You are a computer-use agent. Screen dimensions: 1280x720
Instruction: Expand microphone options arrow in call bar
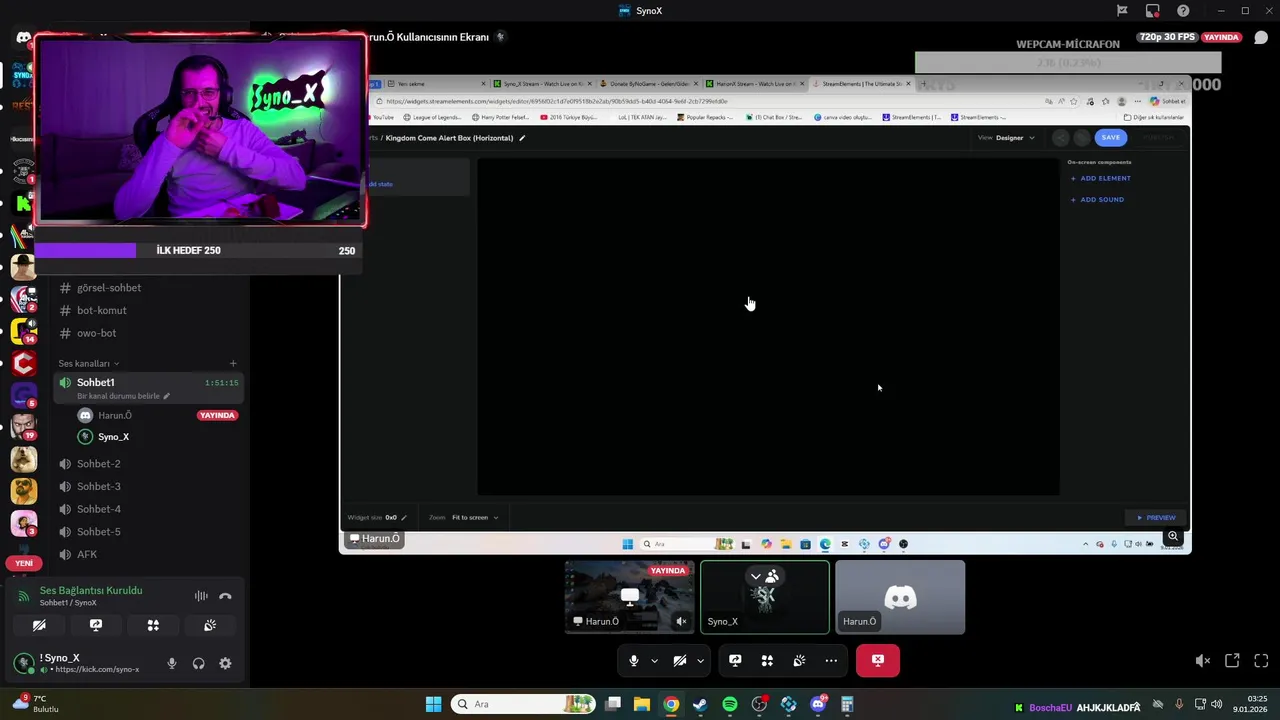(x=654, y=661)
